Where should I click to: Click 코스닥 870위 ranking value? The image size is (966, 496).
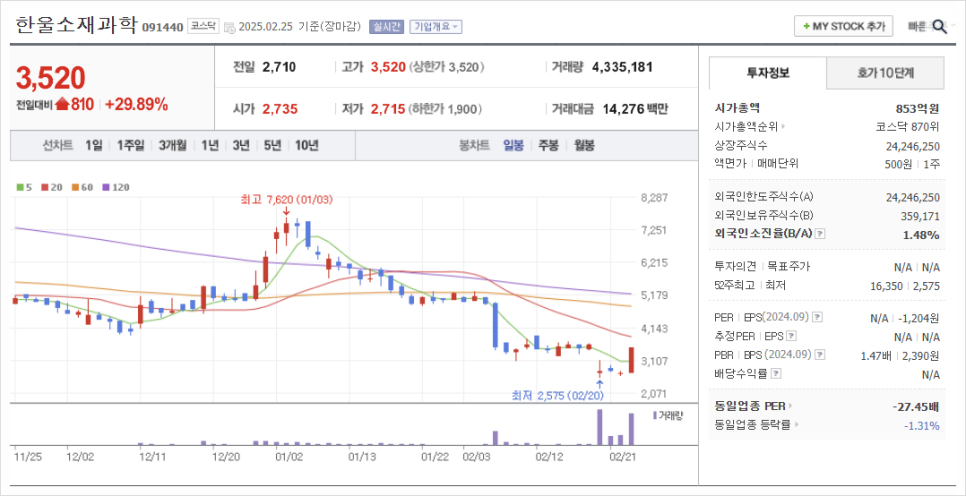[908, 127]
